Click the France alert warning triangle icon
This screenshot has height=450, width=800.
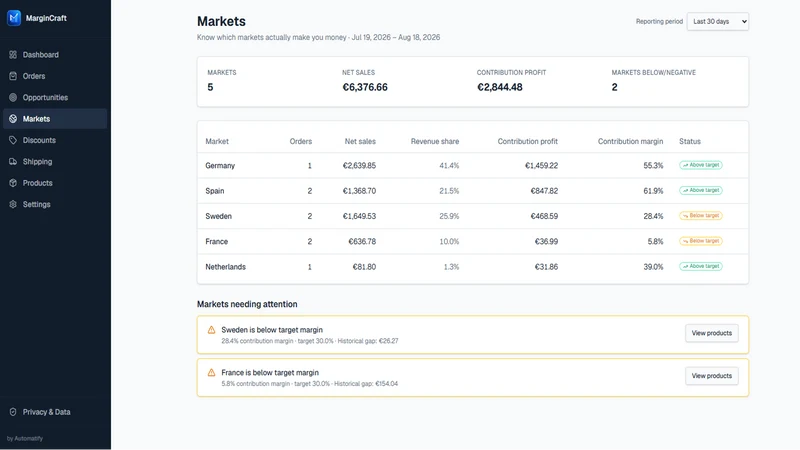coord(211,373)
